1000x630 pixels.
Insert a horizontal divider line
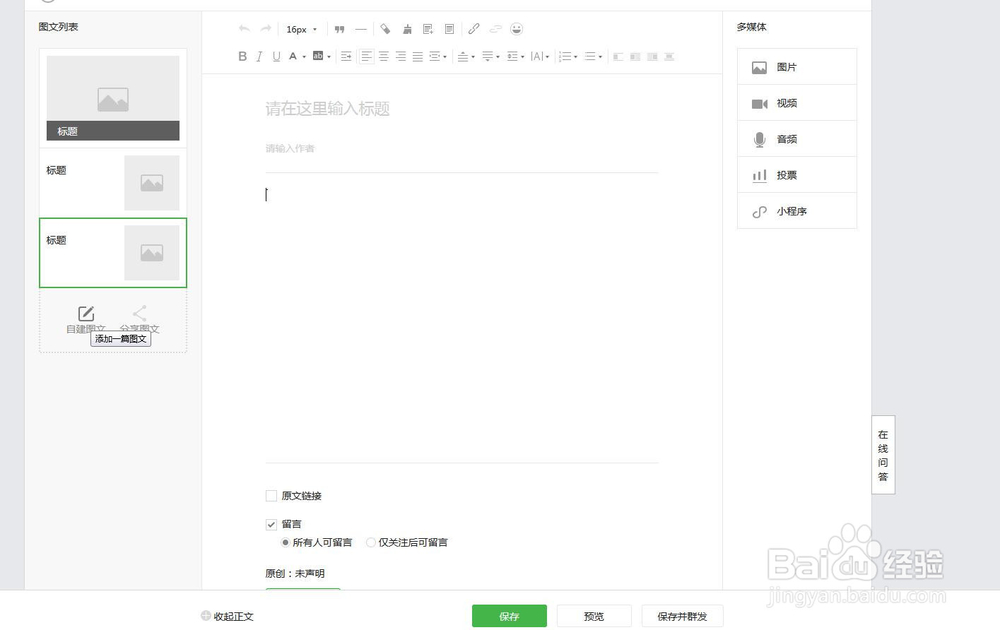pos(360,29)
